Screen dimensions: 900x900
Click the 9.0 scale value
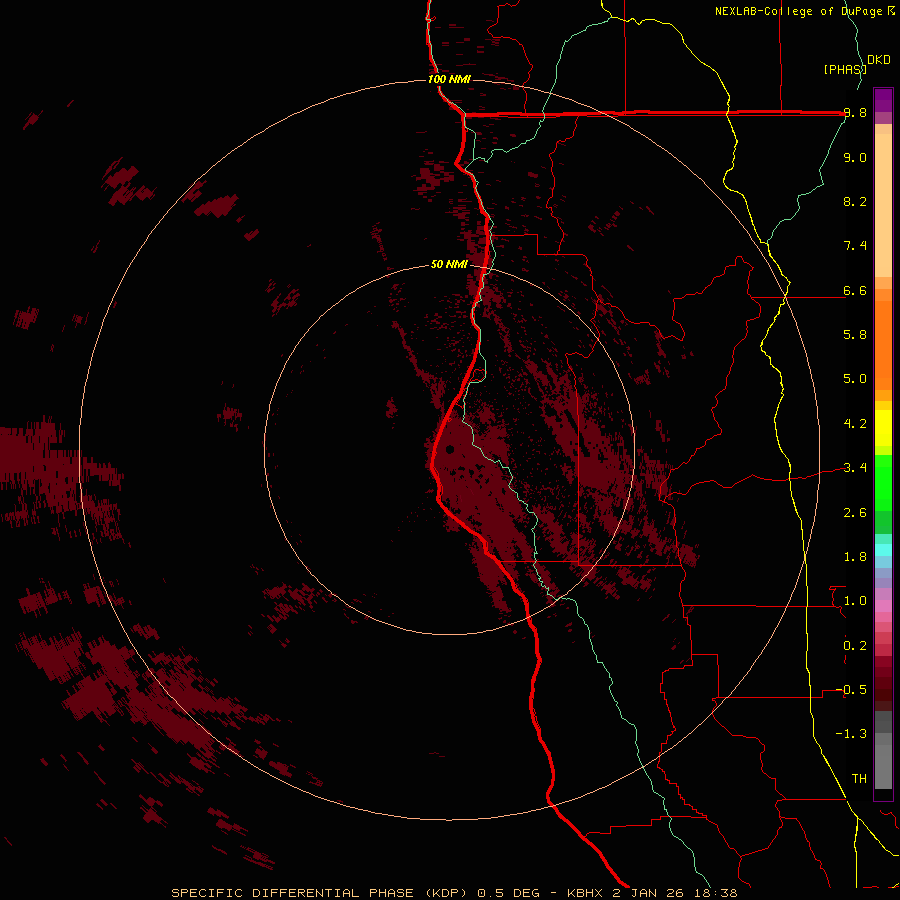point(855,157)
